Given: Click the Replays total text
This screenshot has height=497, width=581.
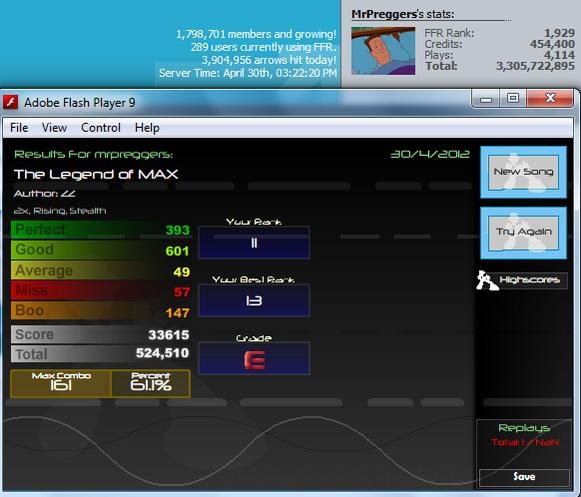Looking at the screenshot, I should 525,442.
